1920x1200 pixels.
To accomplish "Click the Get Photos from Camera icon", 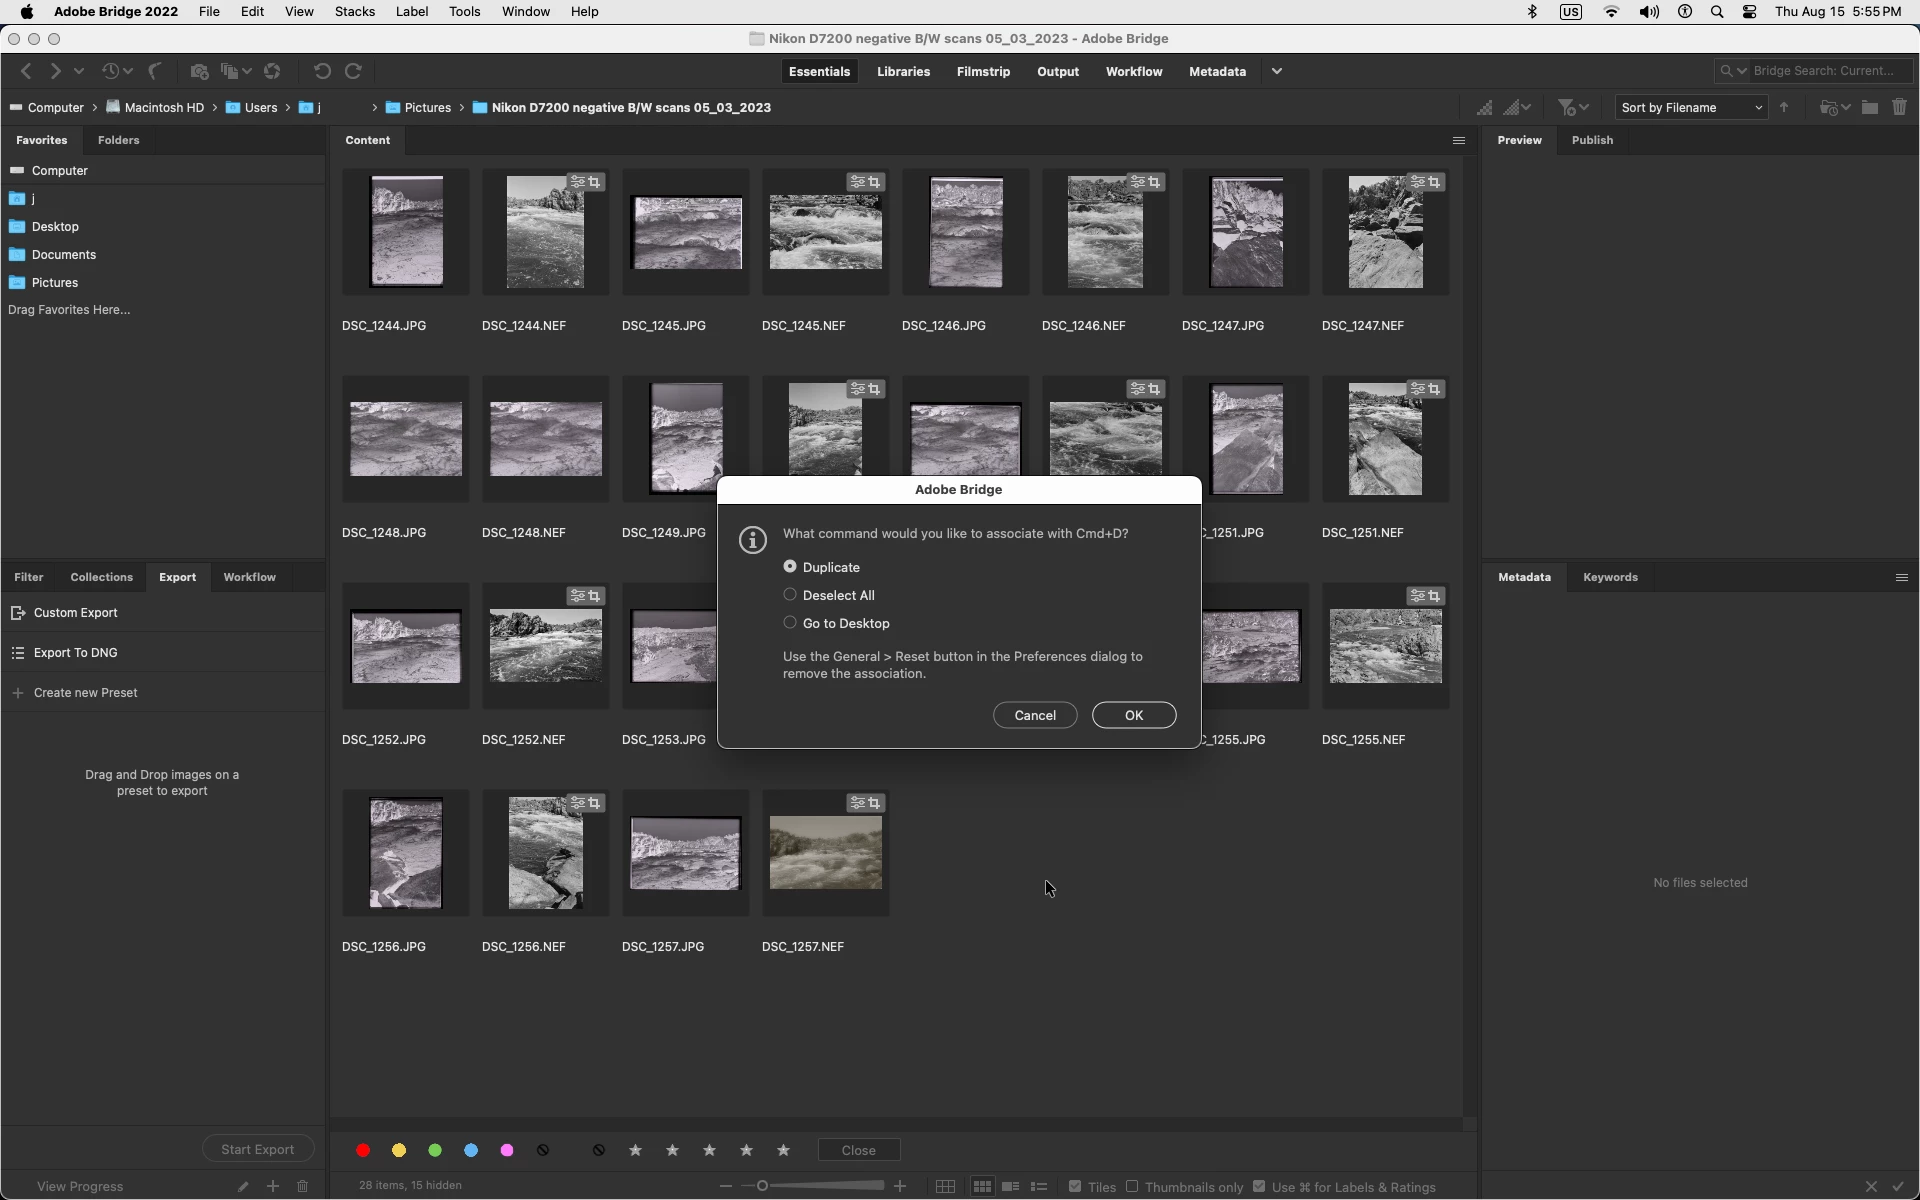I will [199, 72].
